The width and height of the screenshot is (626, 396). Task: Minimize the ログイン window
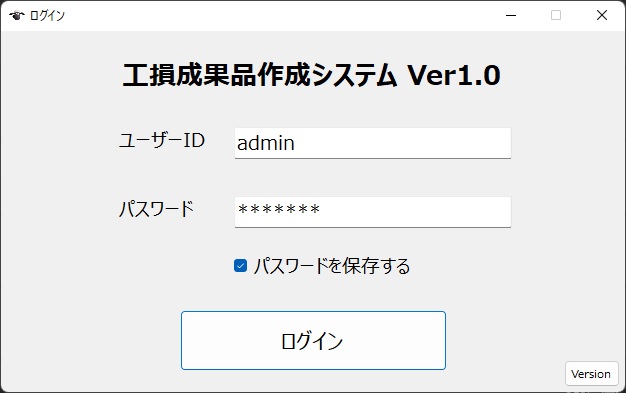[x=511, y=16]
